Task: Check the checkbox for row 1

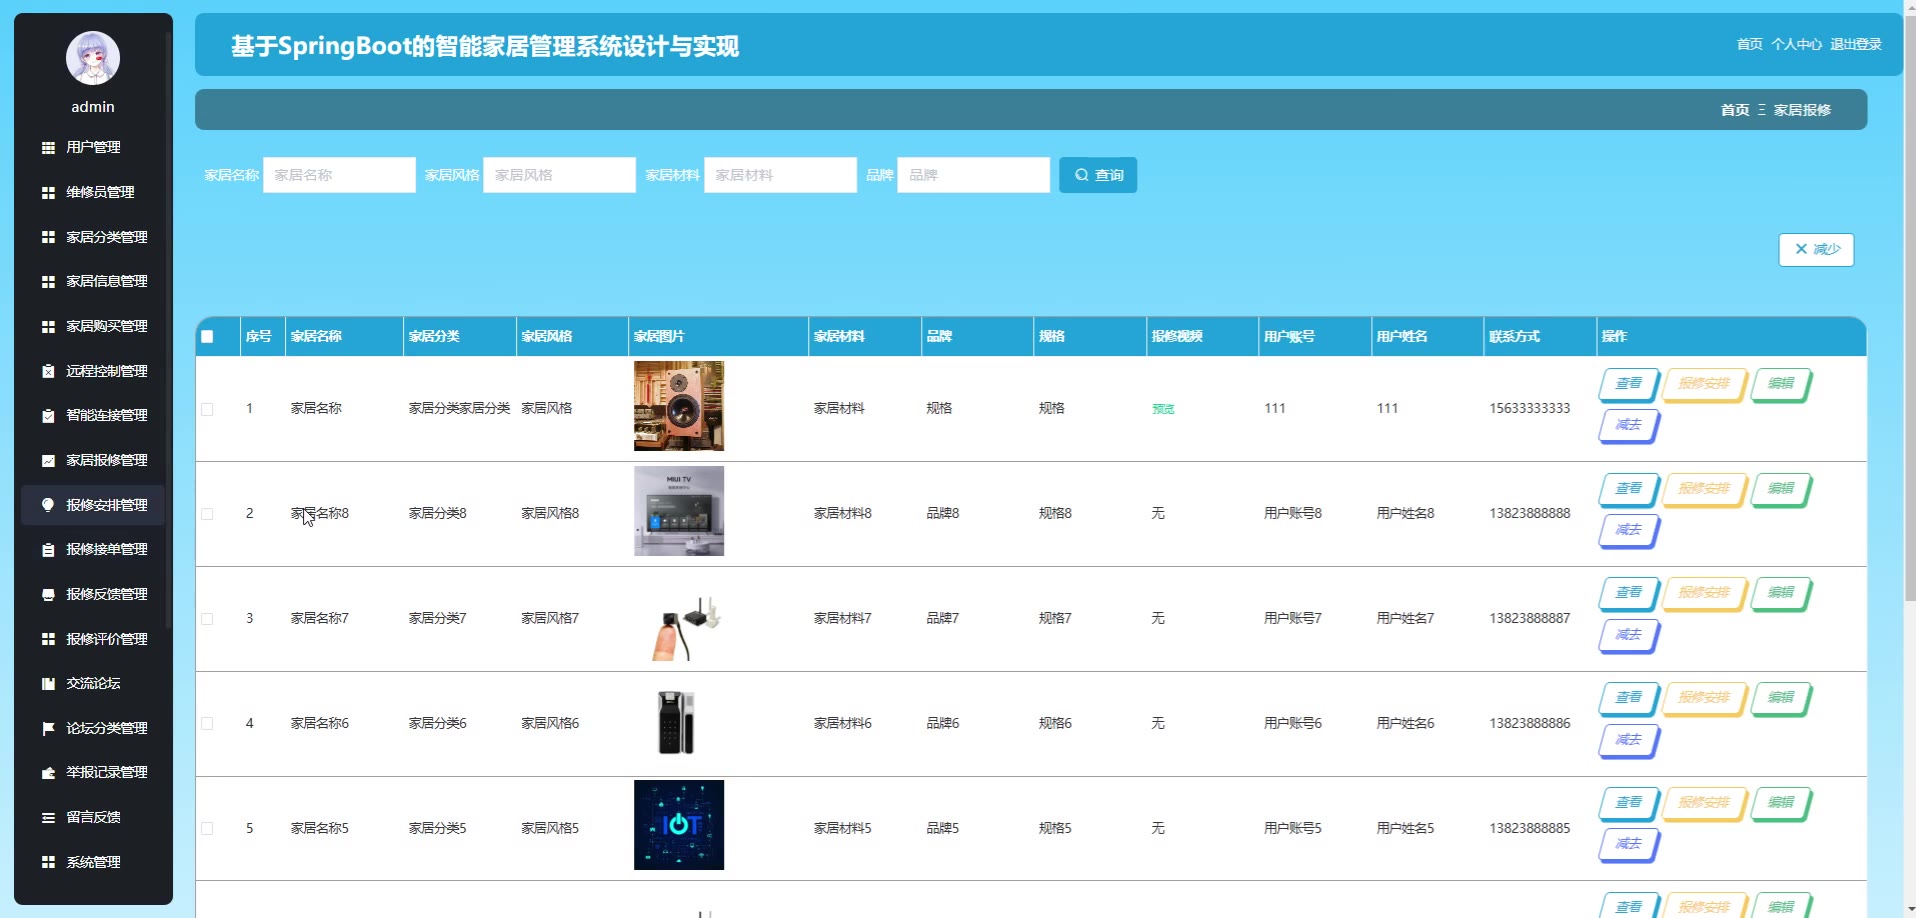Action: tap(207, 409)
